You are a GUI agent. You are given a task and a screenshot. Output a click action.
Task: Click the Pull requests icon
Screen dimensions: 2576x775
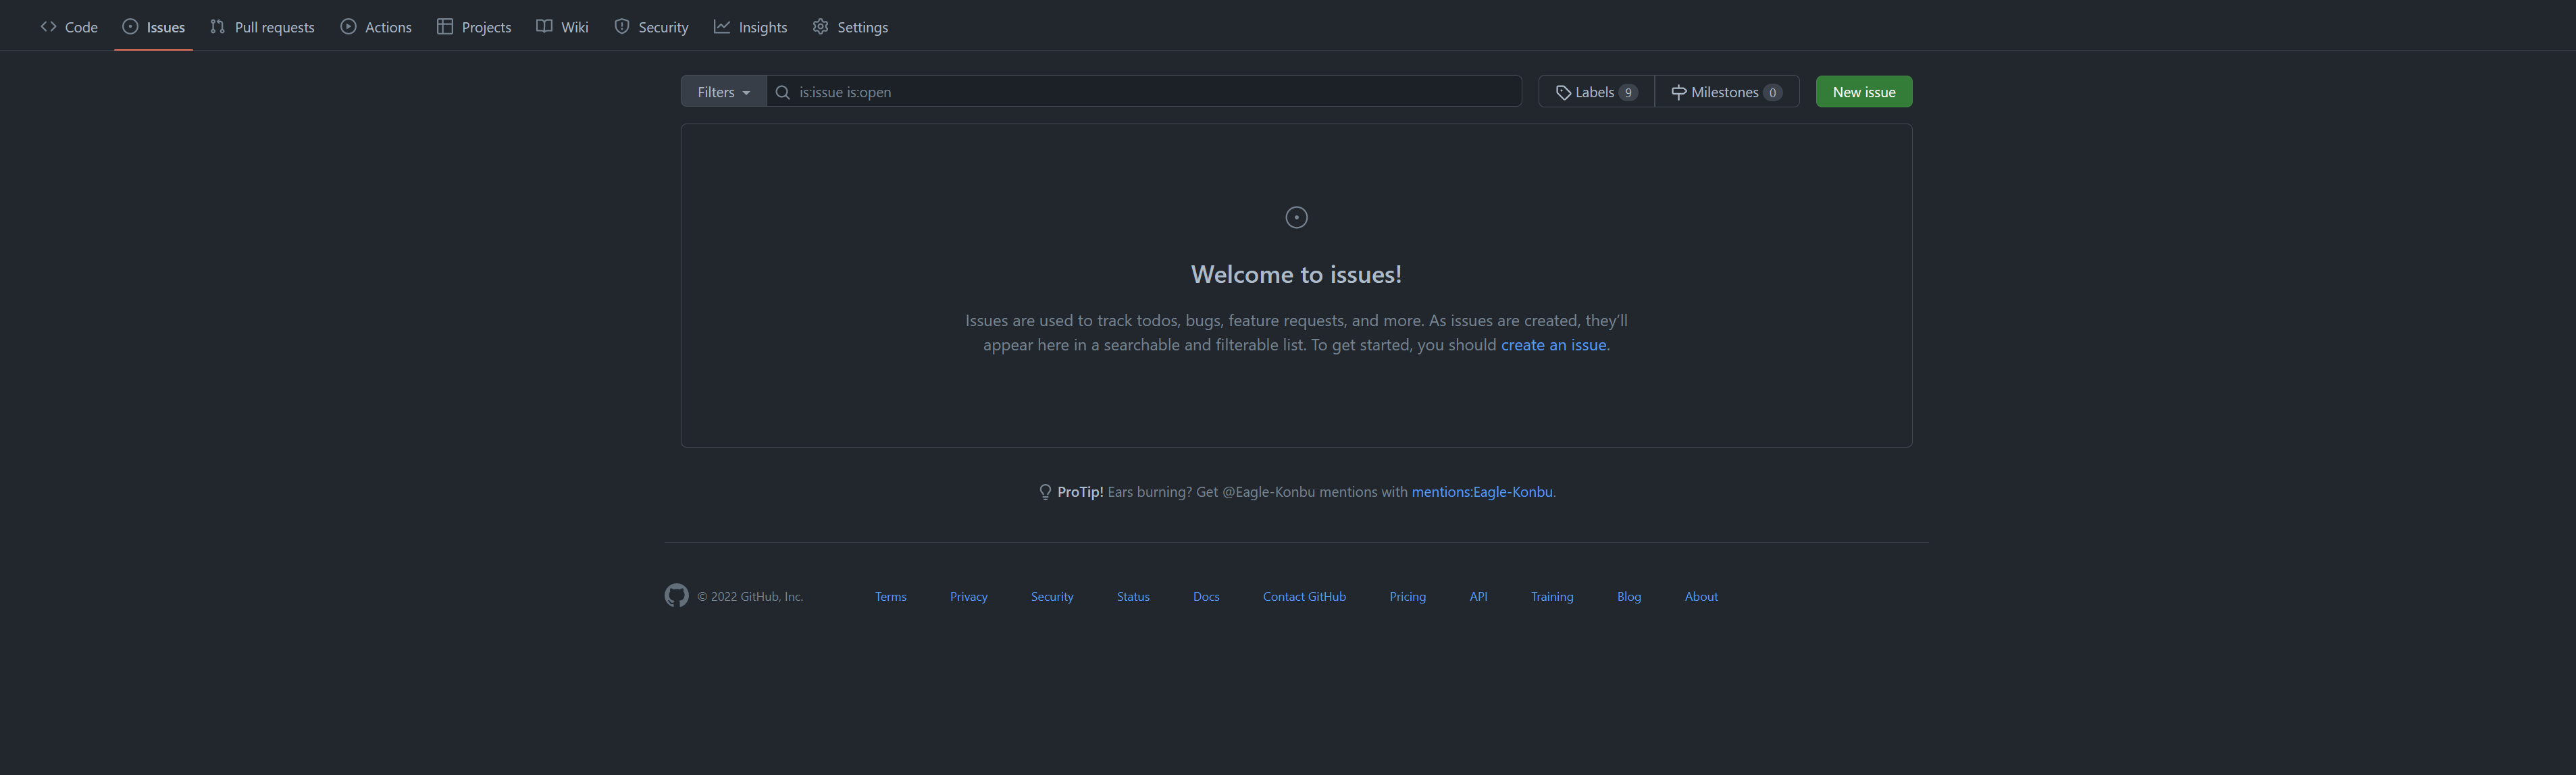pyautogui.click(x=217, y=27)
